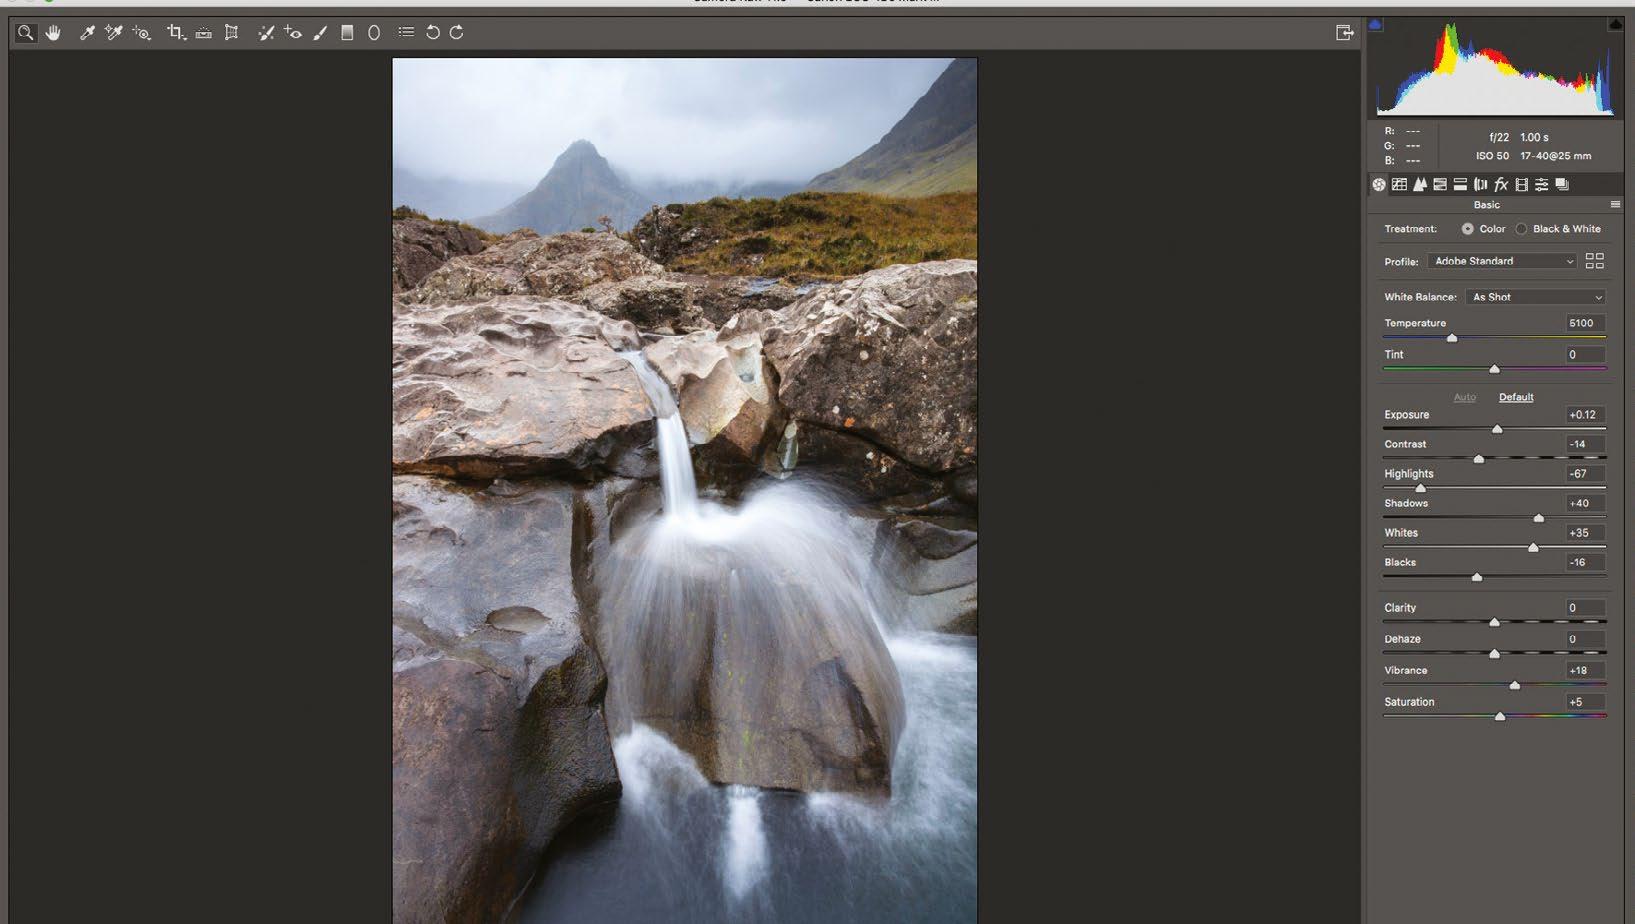The image size is (1635, 924).
Task: Open the Basic panel options menu
Action: click(1615, 204)
